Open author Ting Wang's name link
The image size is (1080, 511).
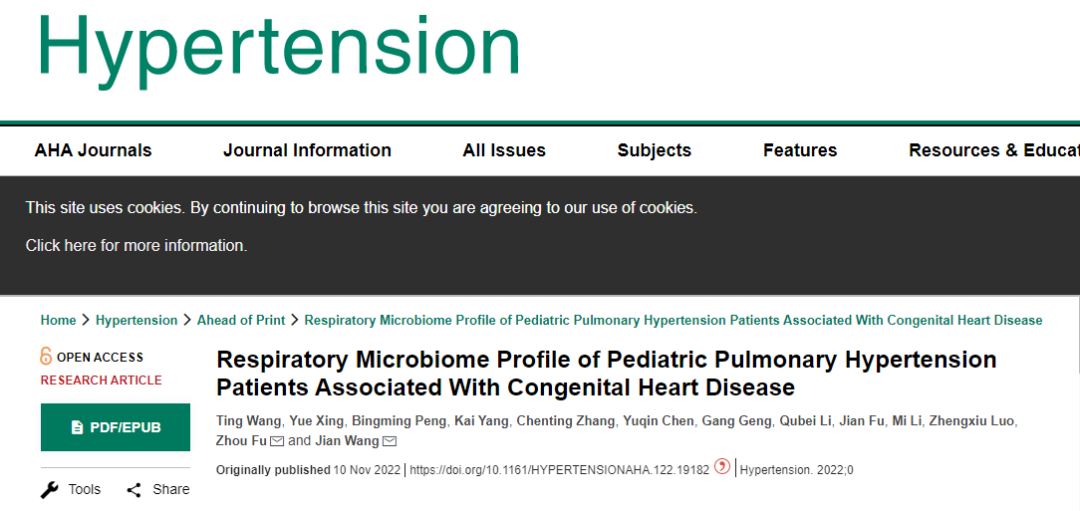click(248, 421)
